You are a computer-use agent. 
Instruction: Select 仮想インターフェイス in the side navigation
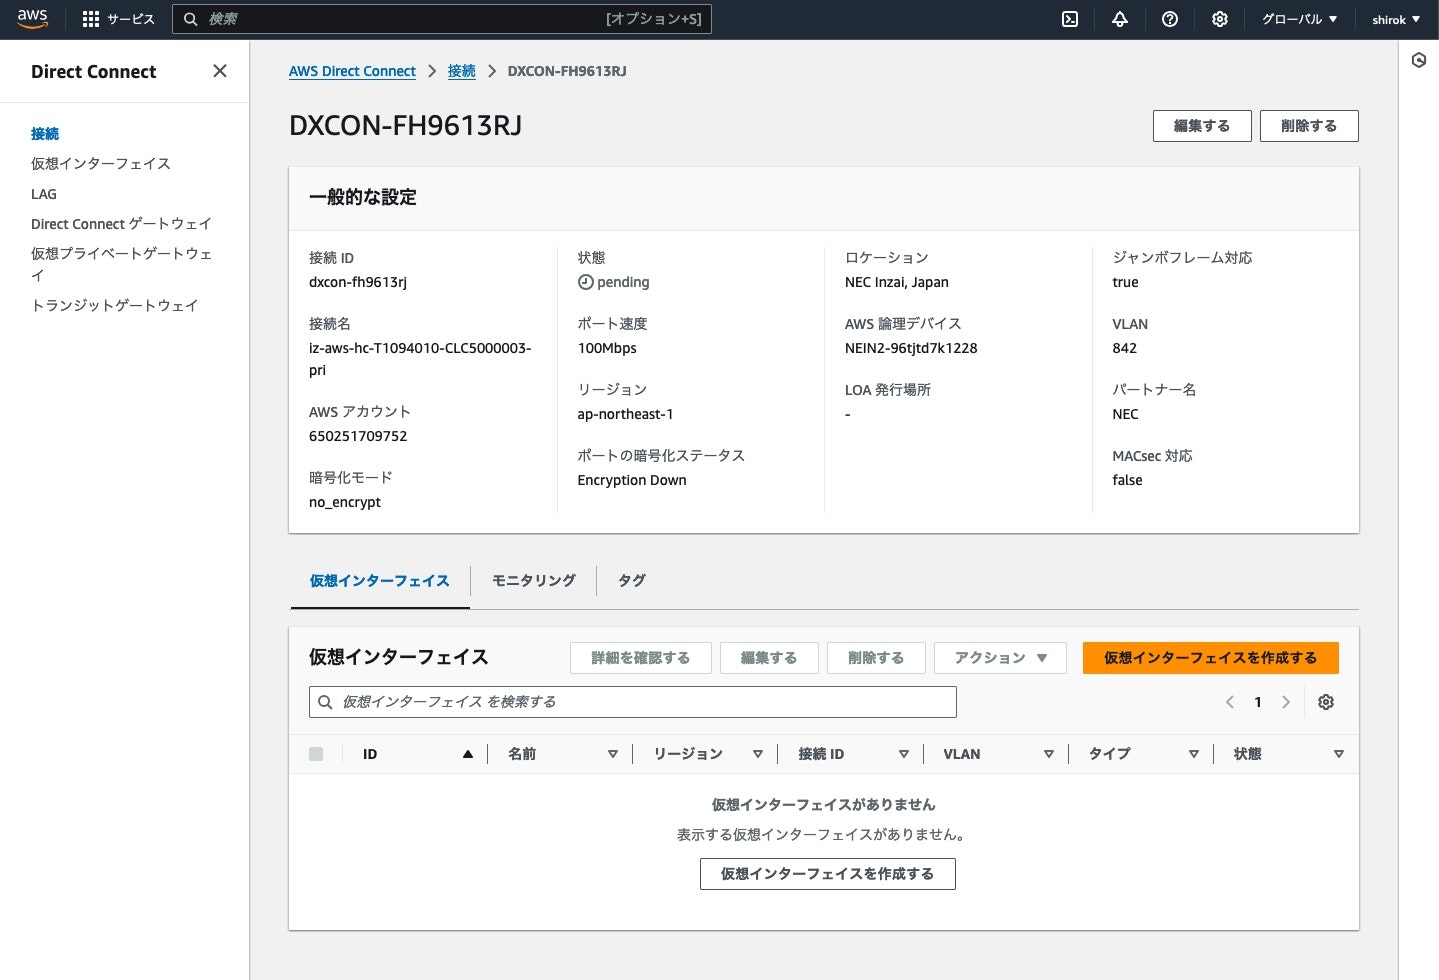coord(100,164)
